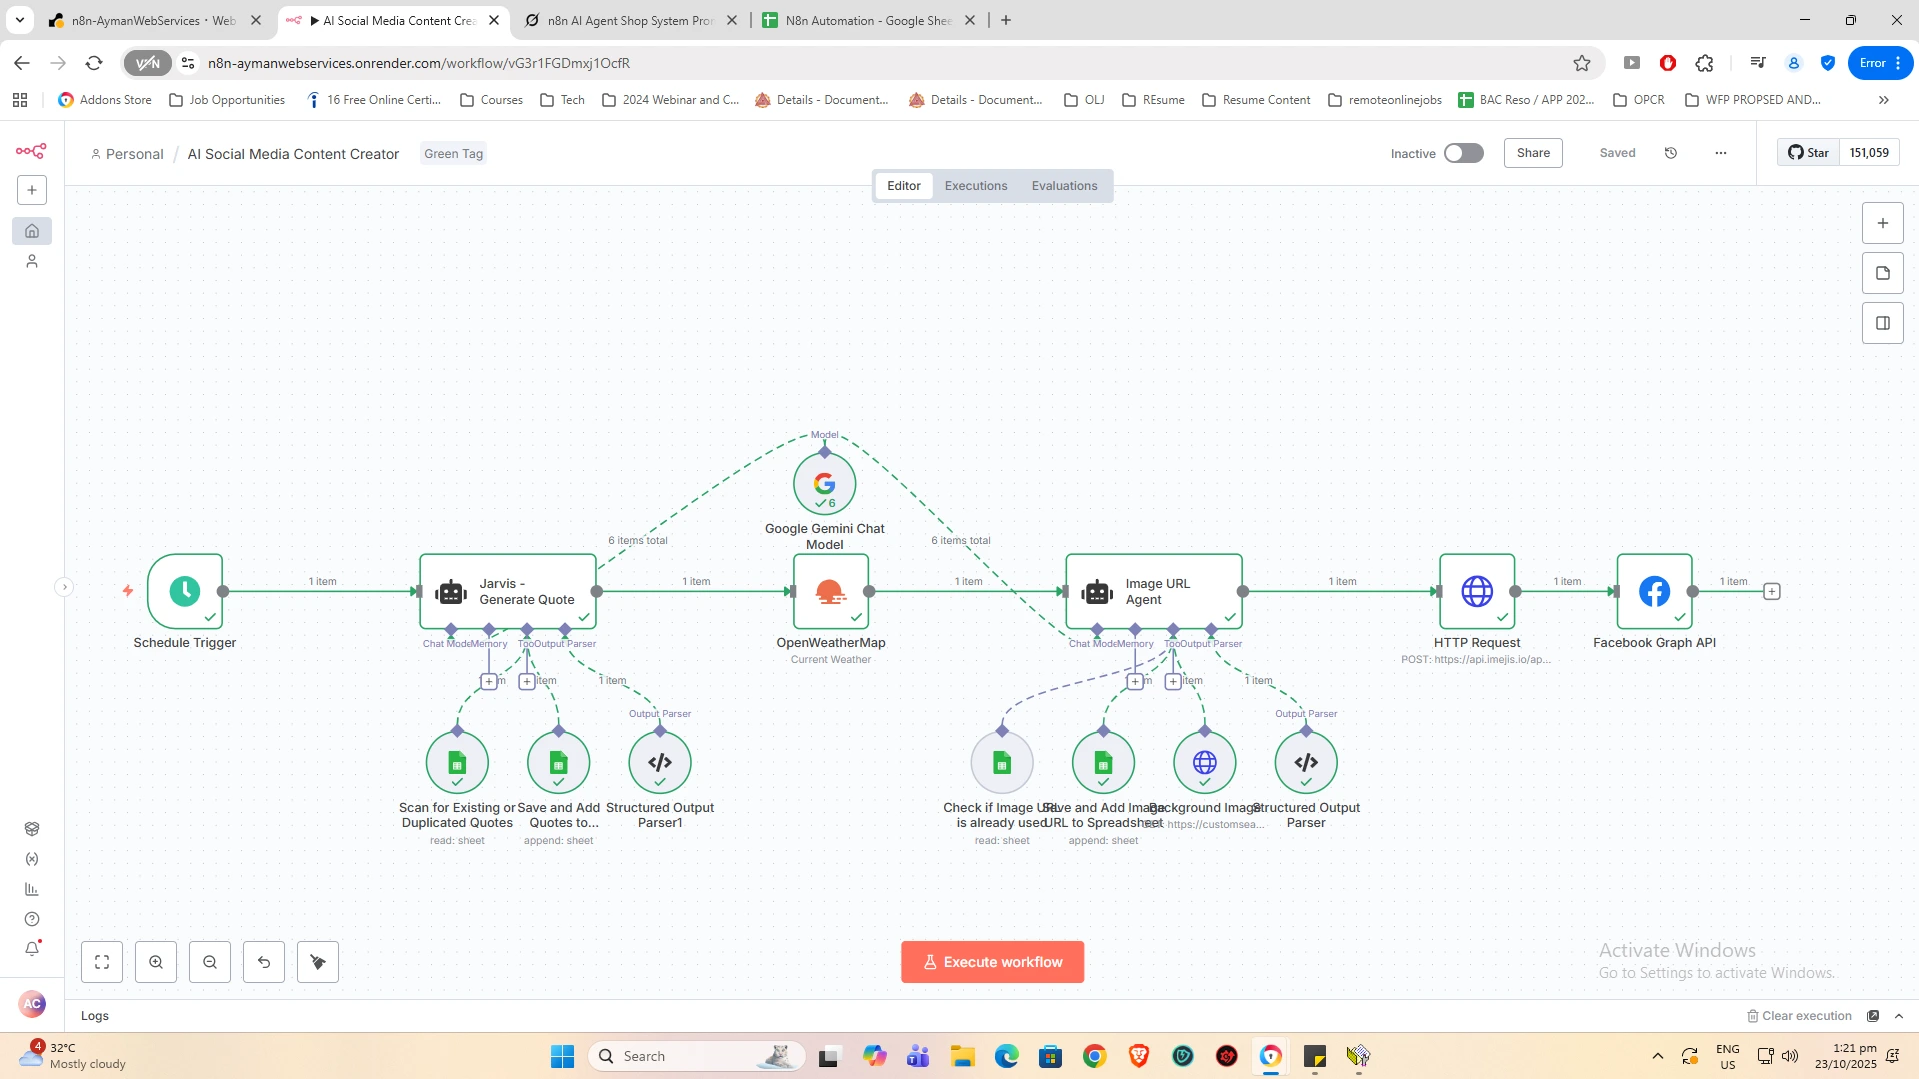1919x1079 pixels.
Task: Pop out the logs panel
Action: [x=1873, y=1016]
